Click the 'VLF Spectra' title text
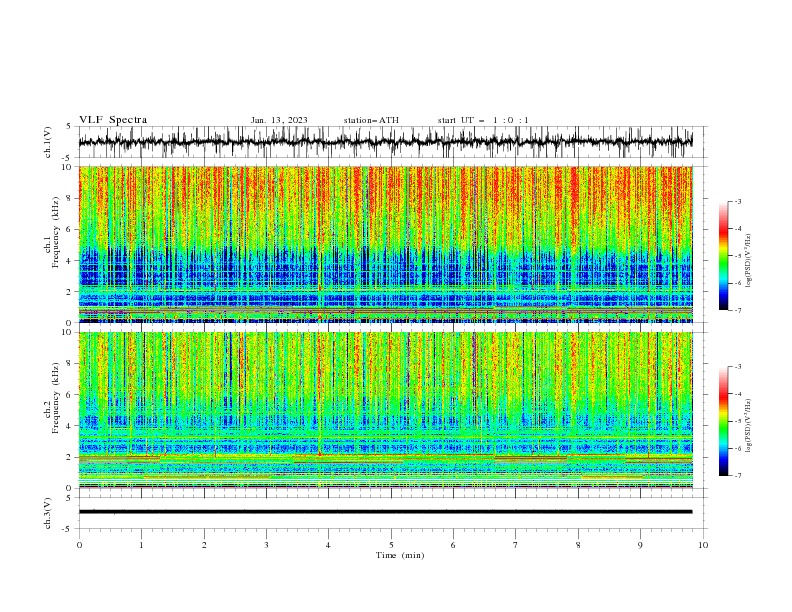 (113, 120)
